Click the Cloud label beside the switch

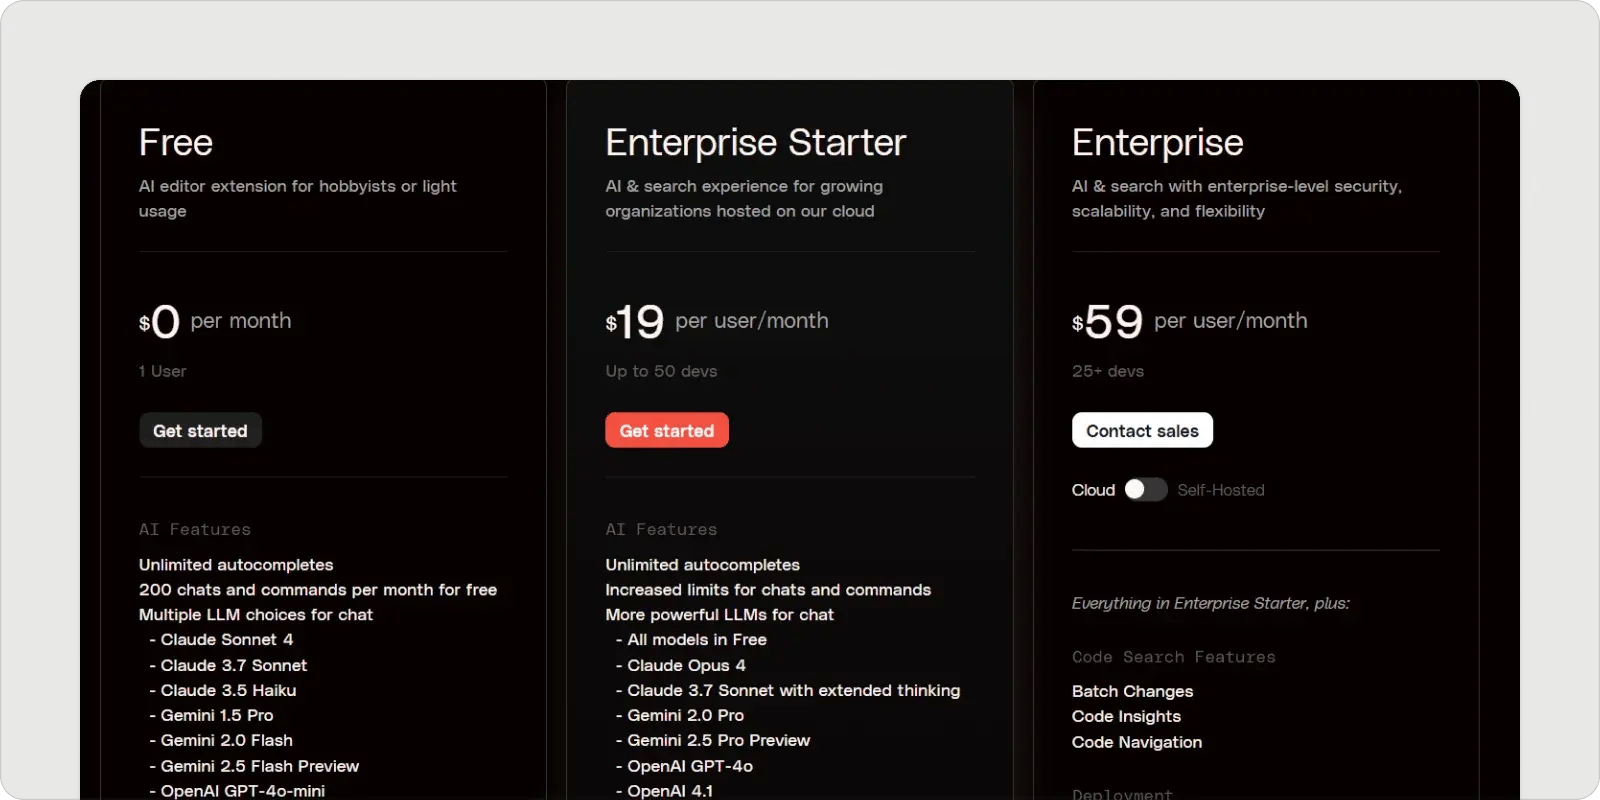pyautogui.click(x=1093, y=490)
